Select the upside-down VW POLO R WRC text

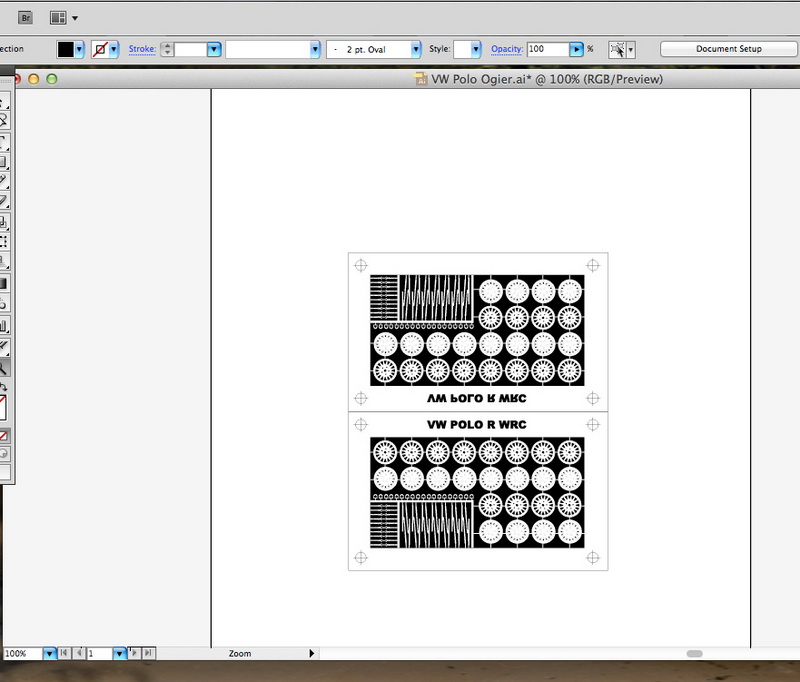477,398
